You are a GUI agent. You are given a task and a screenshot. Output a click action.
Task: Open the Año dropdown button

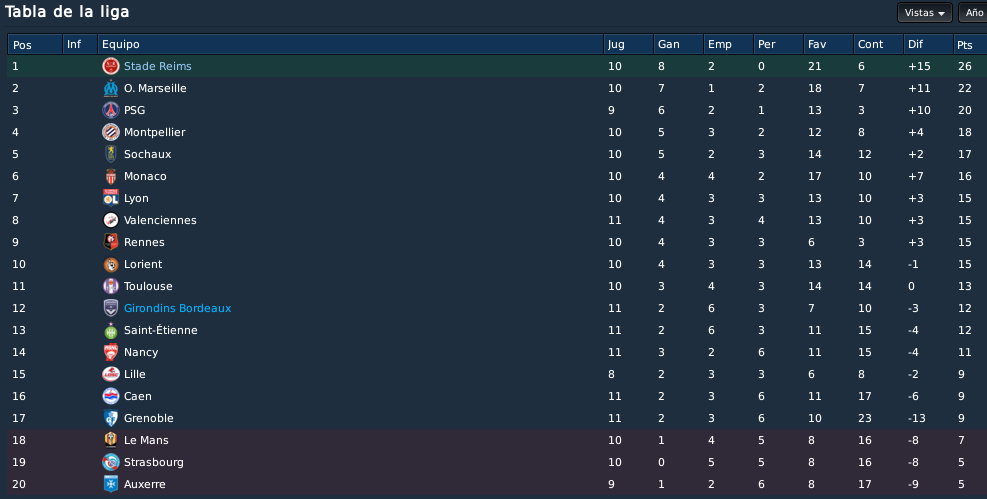click(x=973, y=13)
